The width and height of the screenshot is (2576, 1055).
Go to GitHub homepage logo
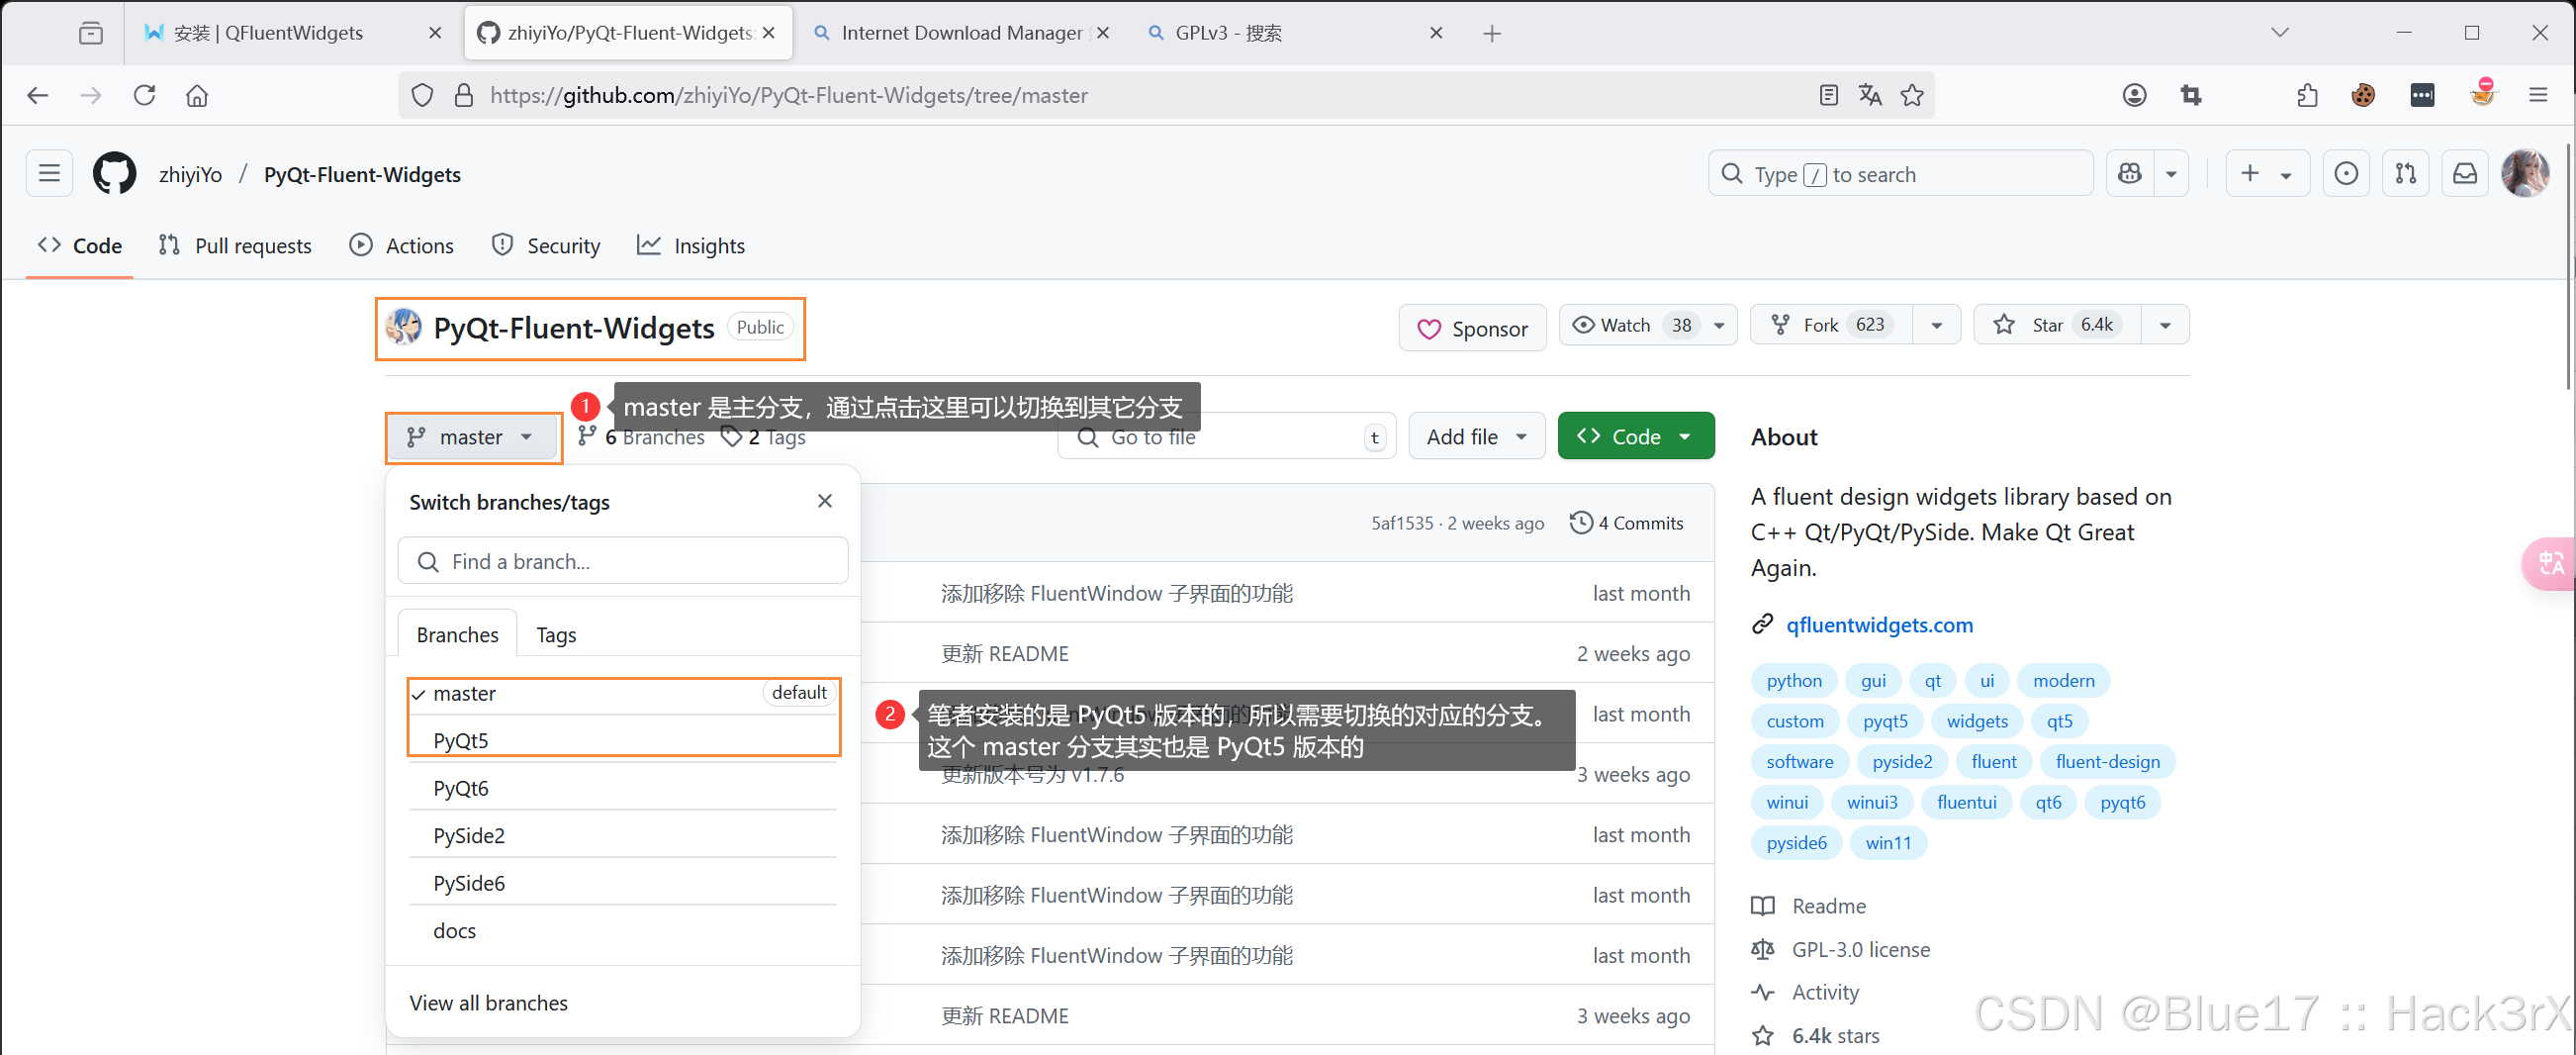(x=114, y=174)
